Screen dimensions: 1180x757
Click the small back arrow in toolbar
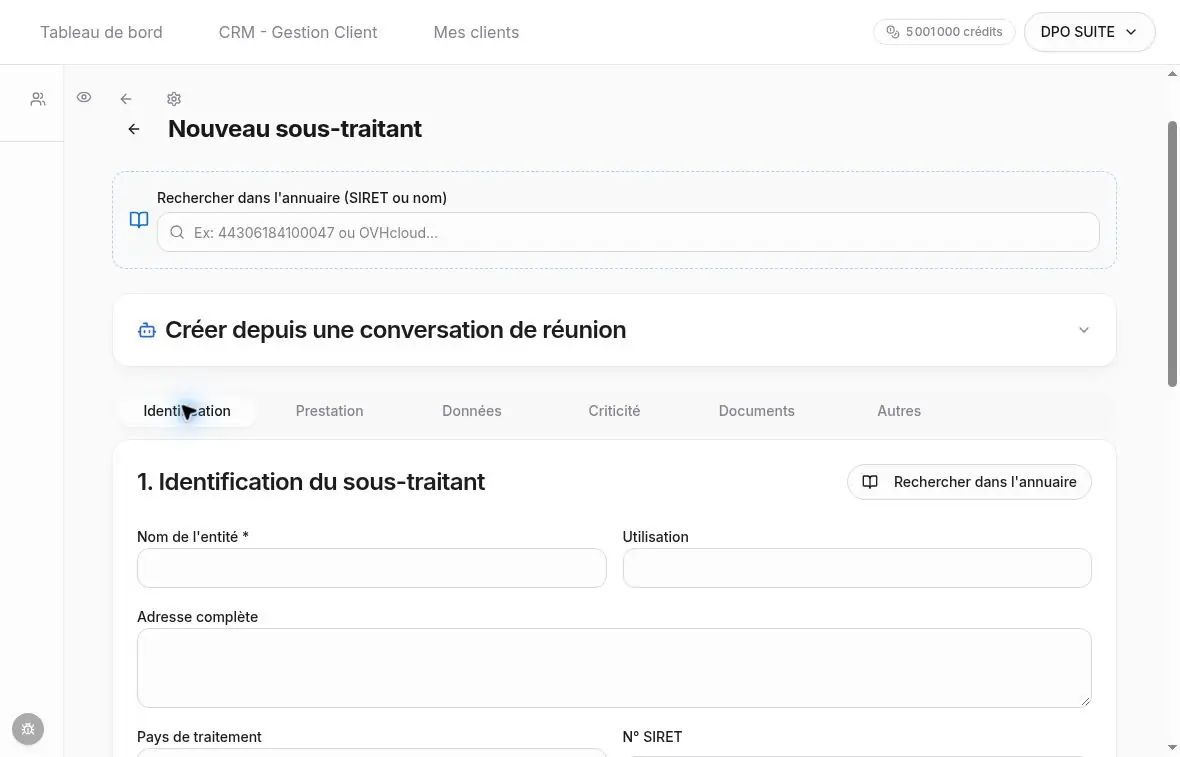(x=126, y=99)
